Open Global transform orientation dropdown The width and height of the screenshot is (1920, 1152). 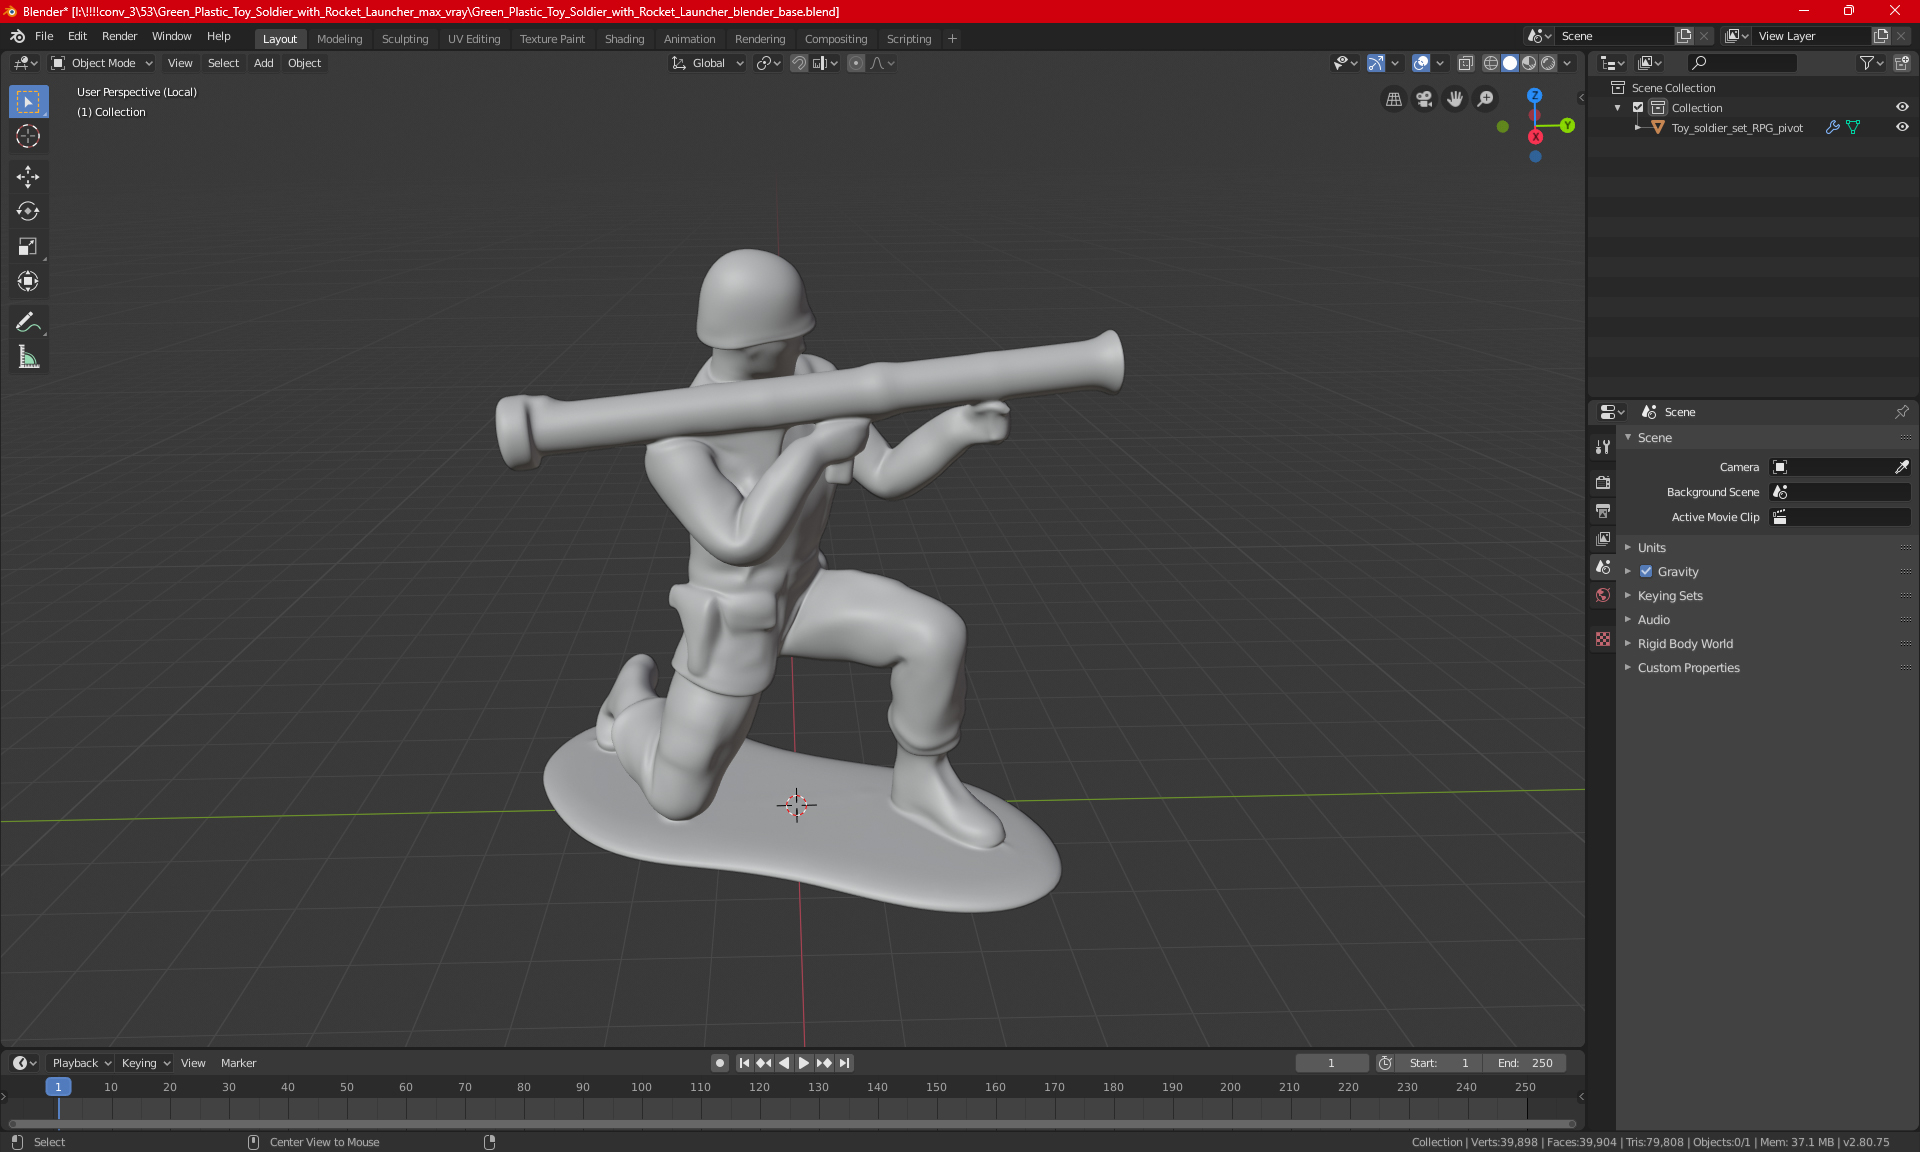(x=708, y=63)
